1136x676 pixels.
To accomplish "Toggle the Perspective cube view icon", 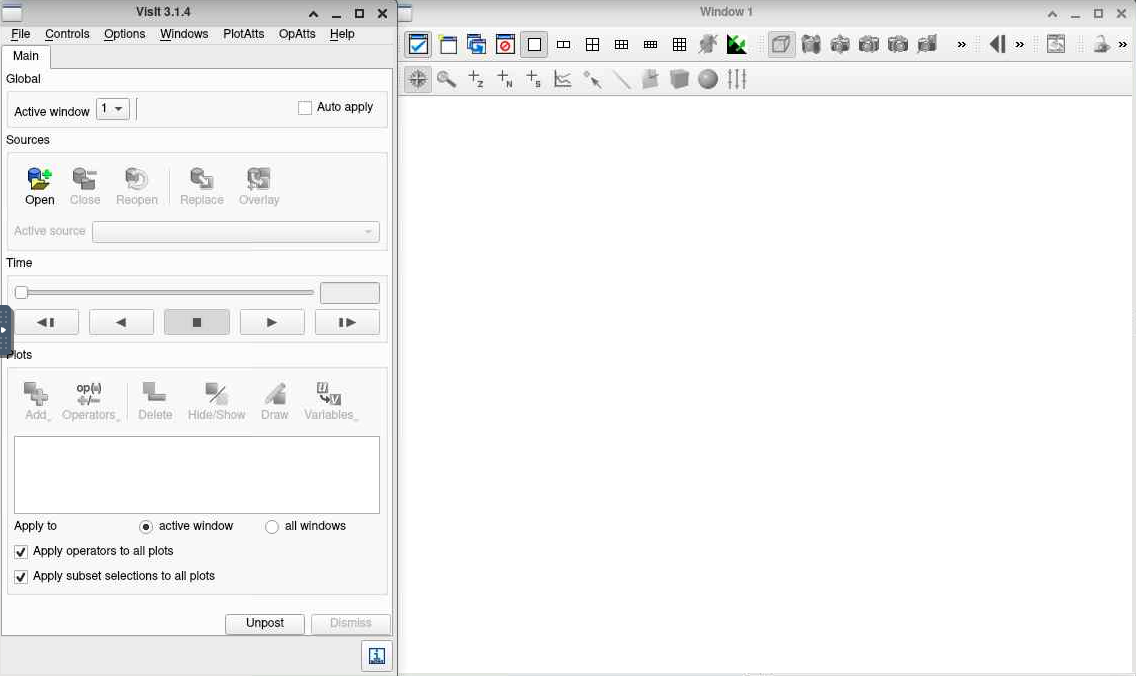I will coord(781,45).
